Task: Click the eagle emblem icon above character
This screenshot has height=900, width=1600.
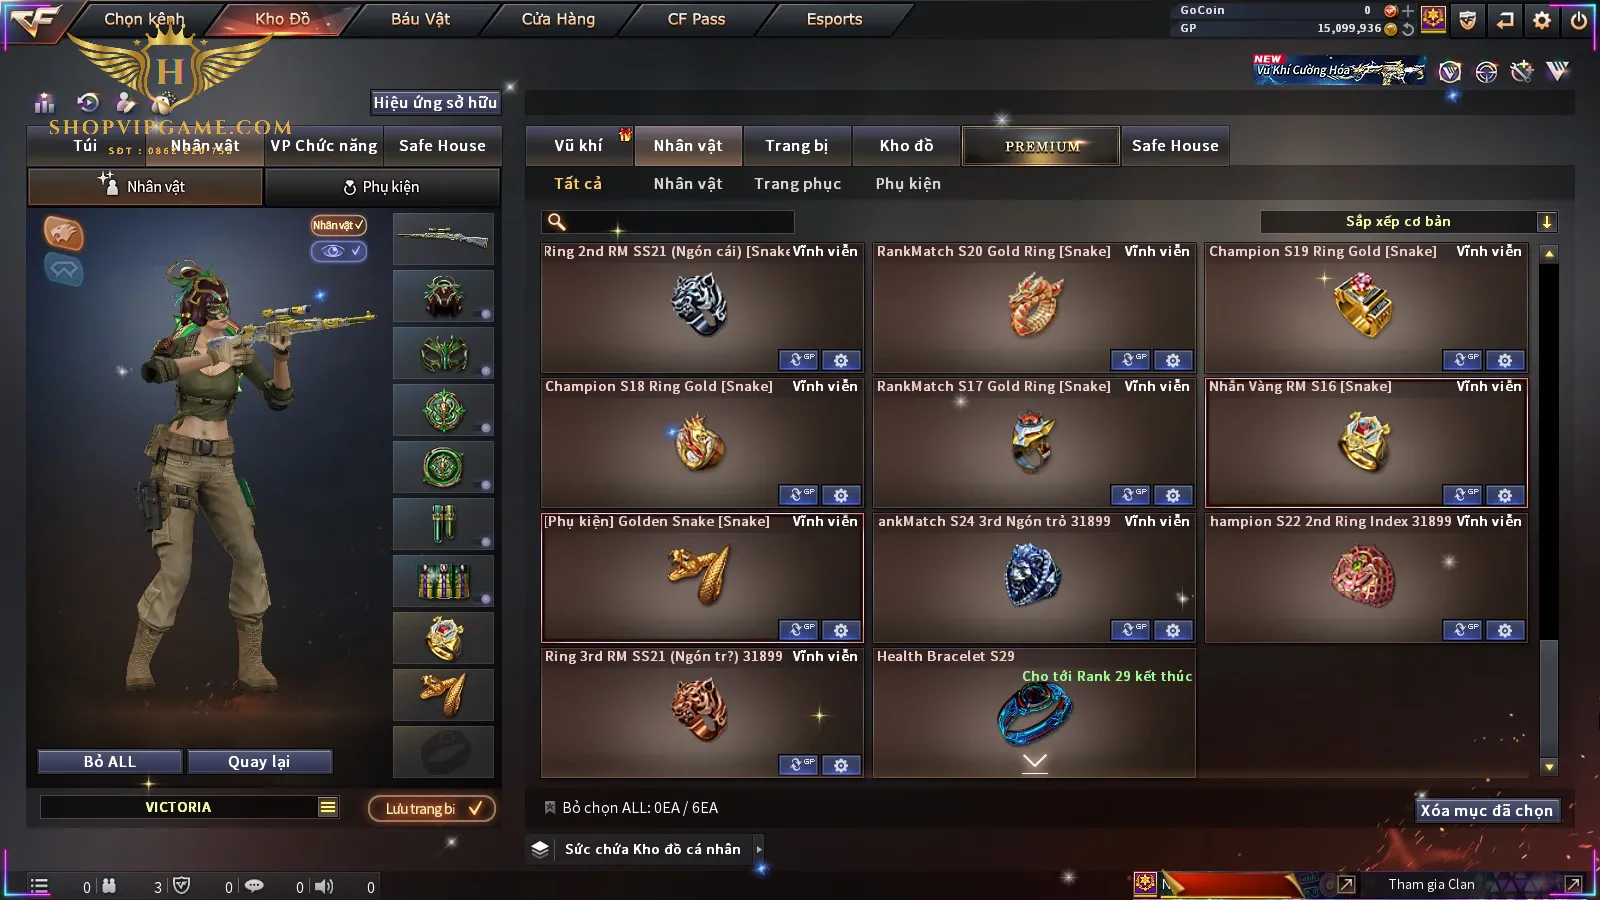Action: point(63,233)
